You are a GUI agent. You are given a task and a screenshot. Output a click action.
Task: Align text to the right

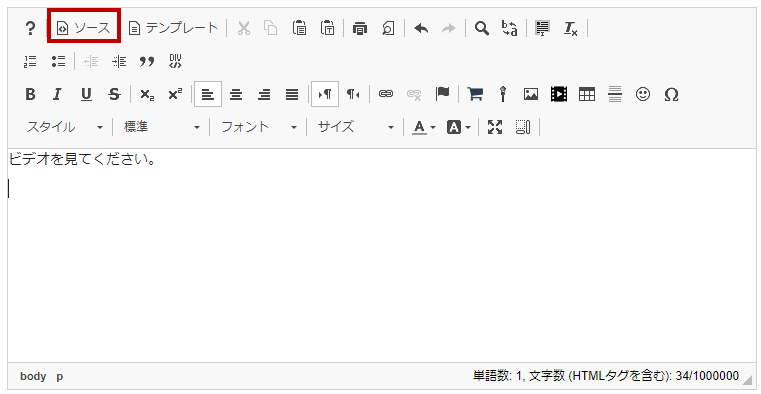tap(264, 94)
